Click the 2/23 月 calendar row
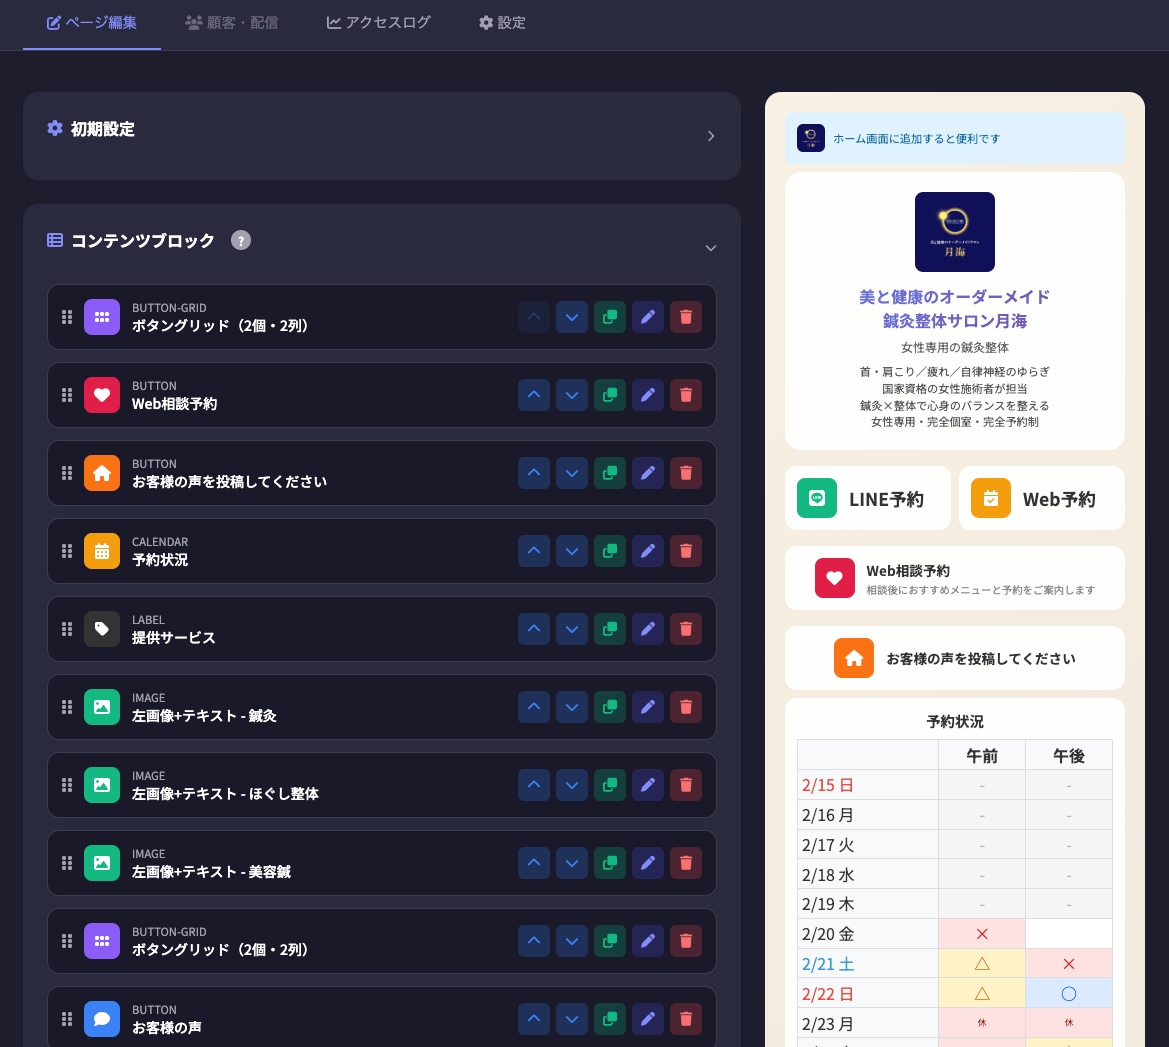This screenshot has width=1169, height=1047. point(955,1023)
